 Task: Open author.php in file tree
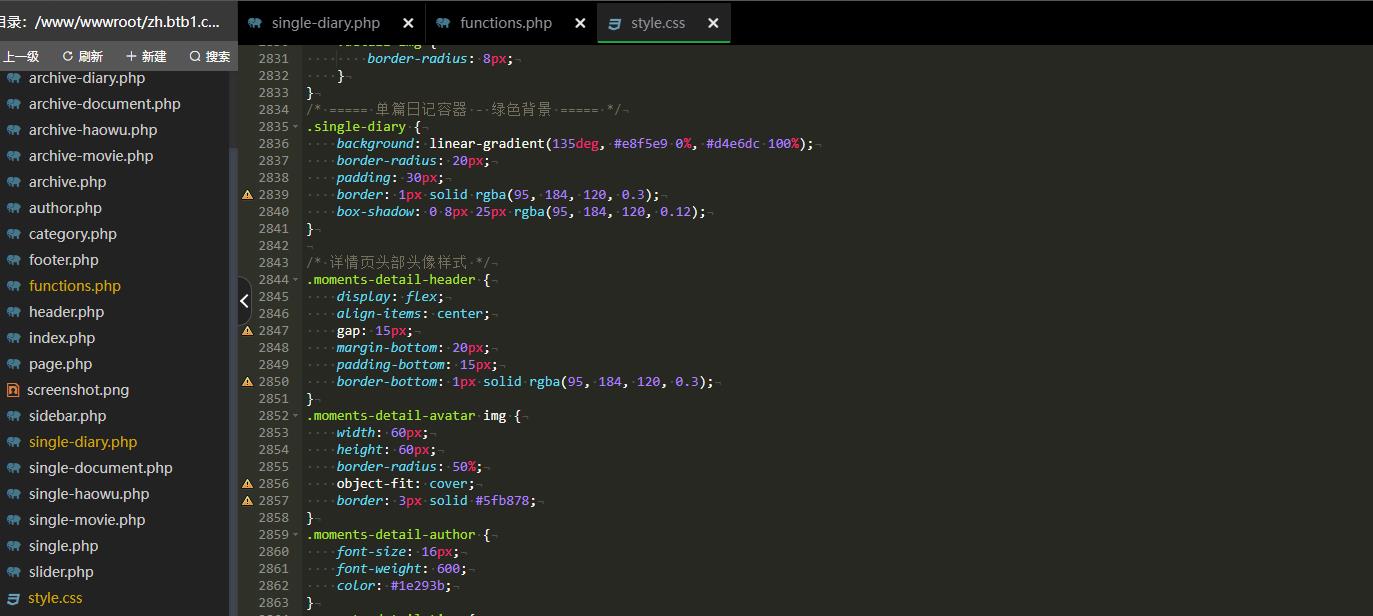click(x=65, y=208)
